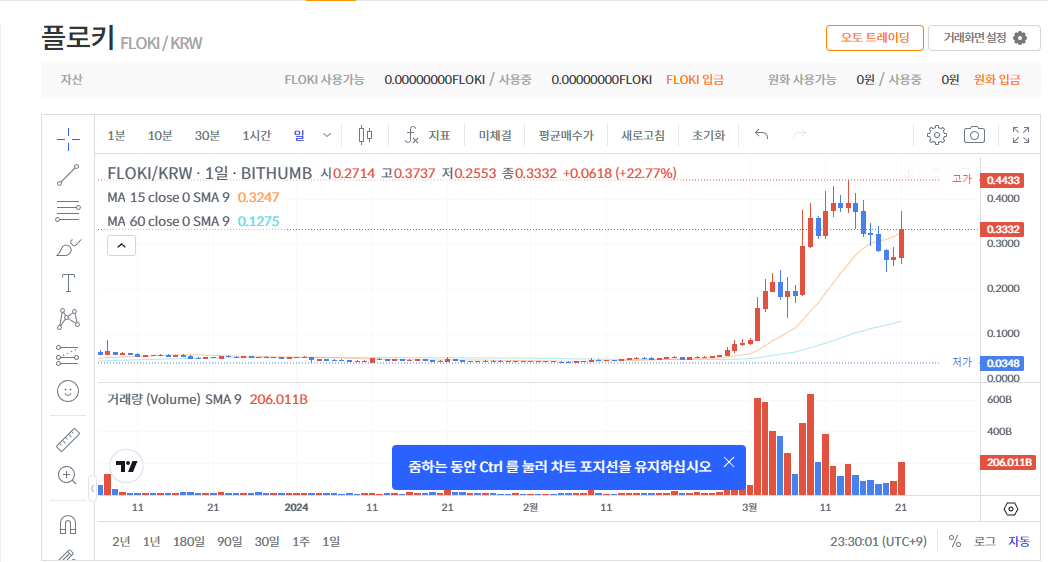Click 원화 입금 KRW deposit link
The width and height of the screenshot is (1048, 562).
pyautogui.click(x=997, y=80)
